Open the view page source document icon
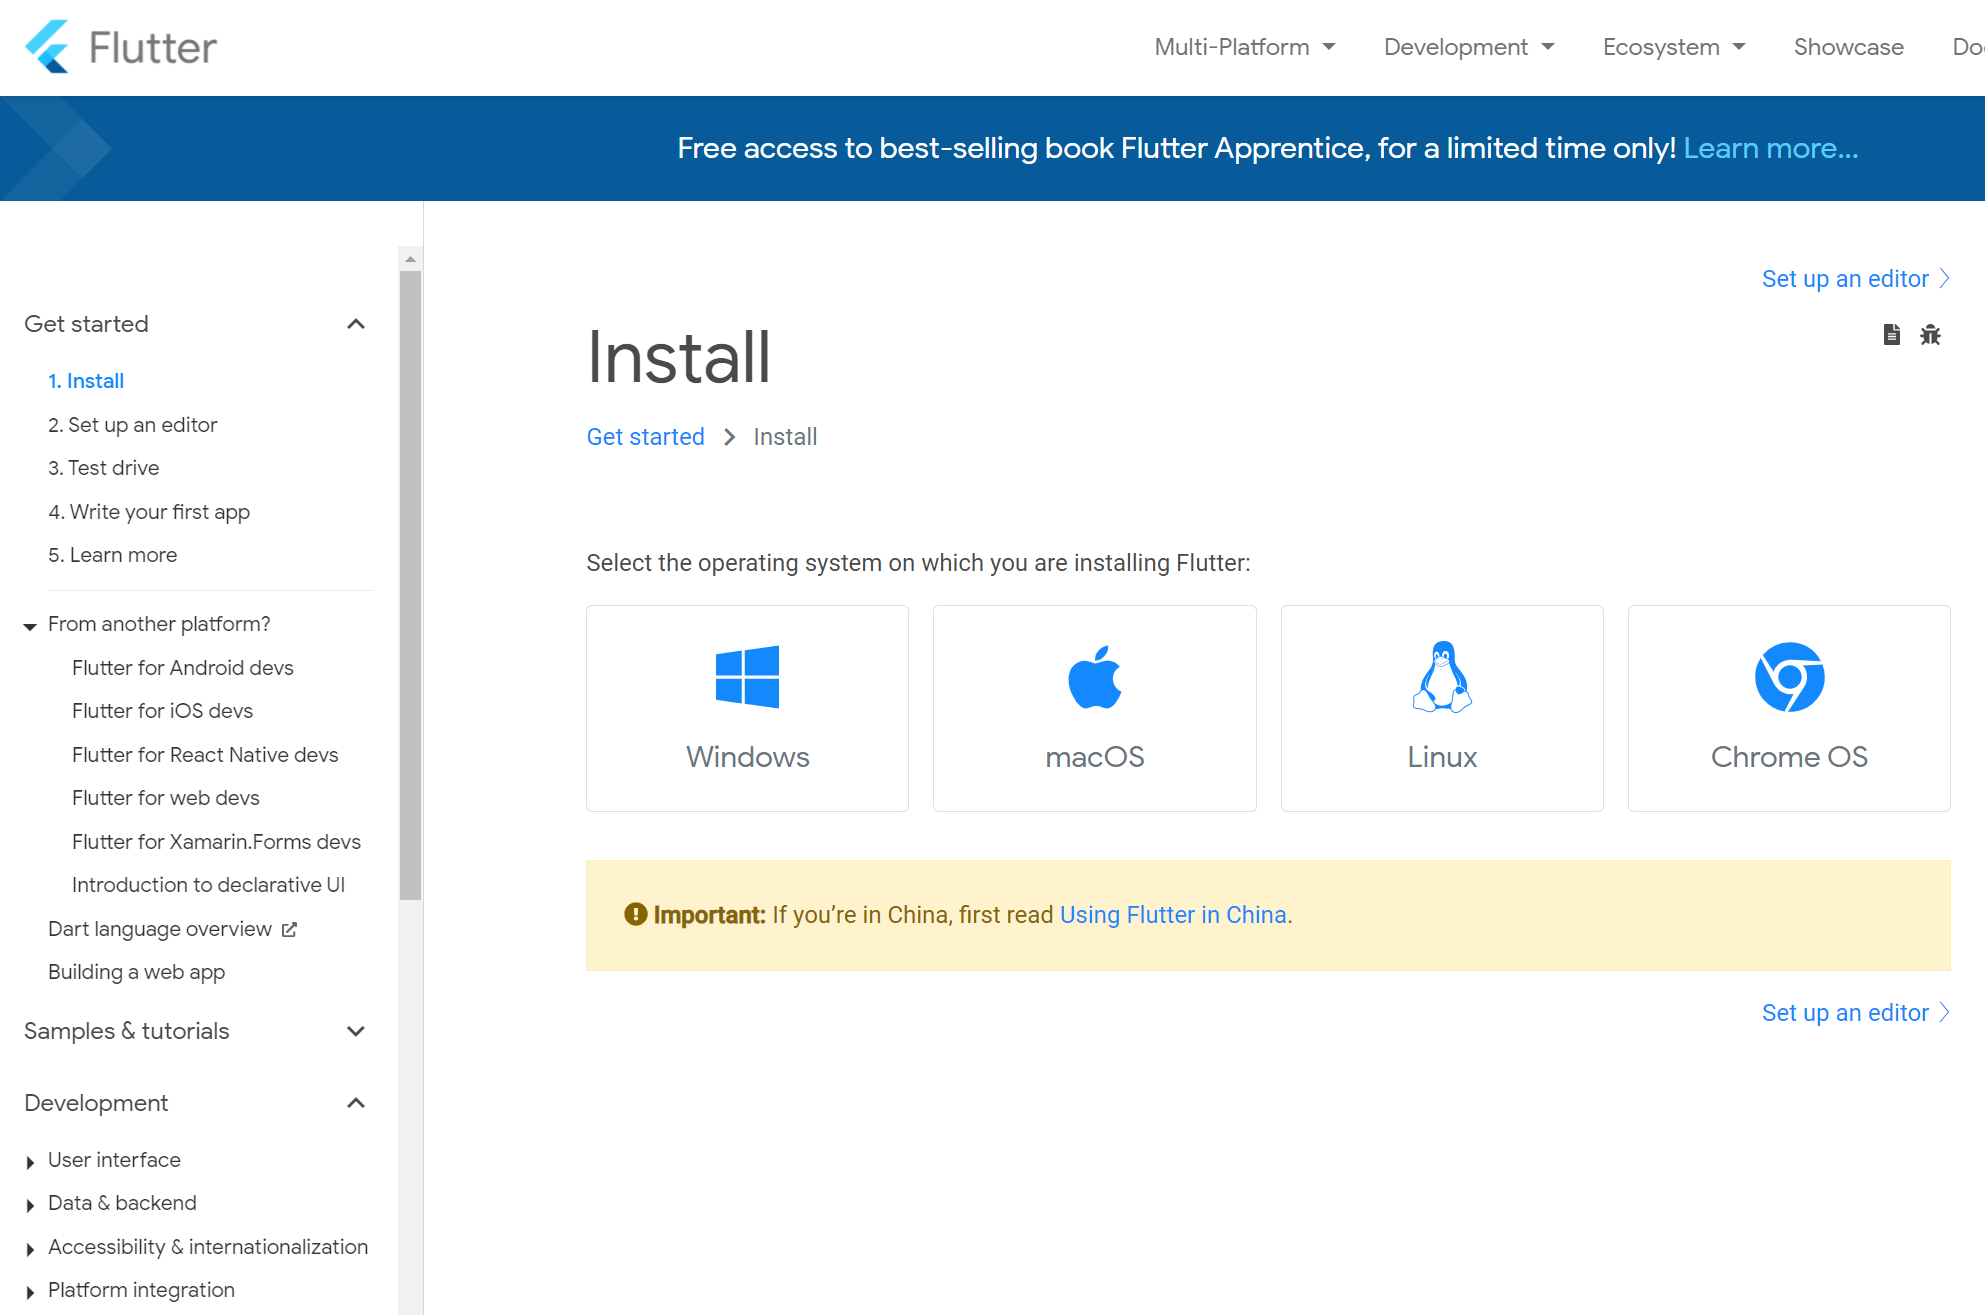This screenshot has width=1985, height=1315. [x=1891, y=335]
